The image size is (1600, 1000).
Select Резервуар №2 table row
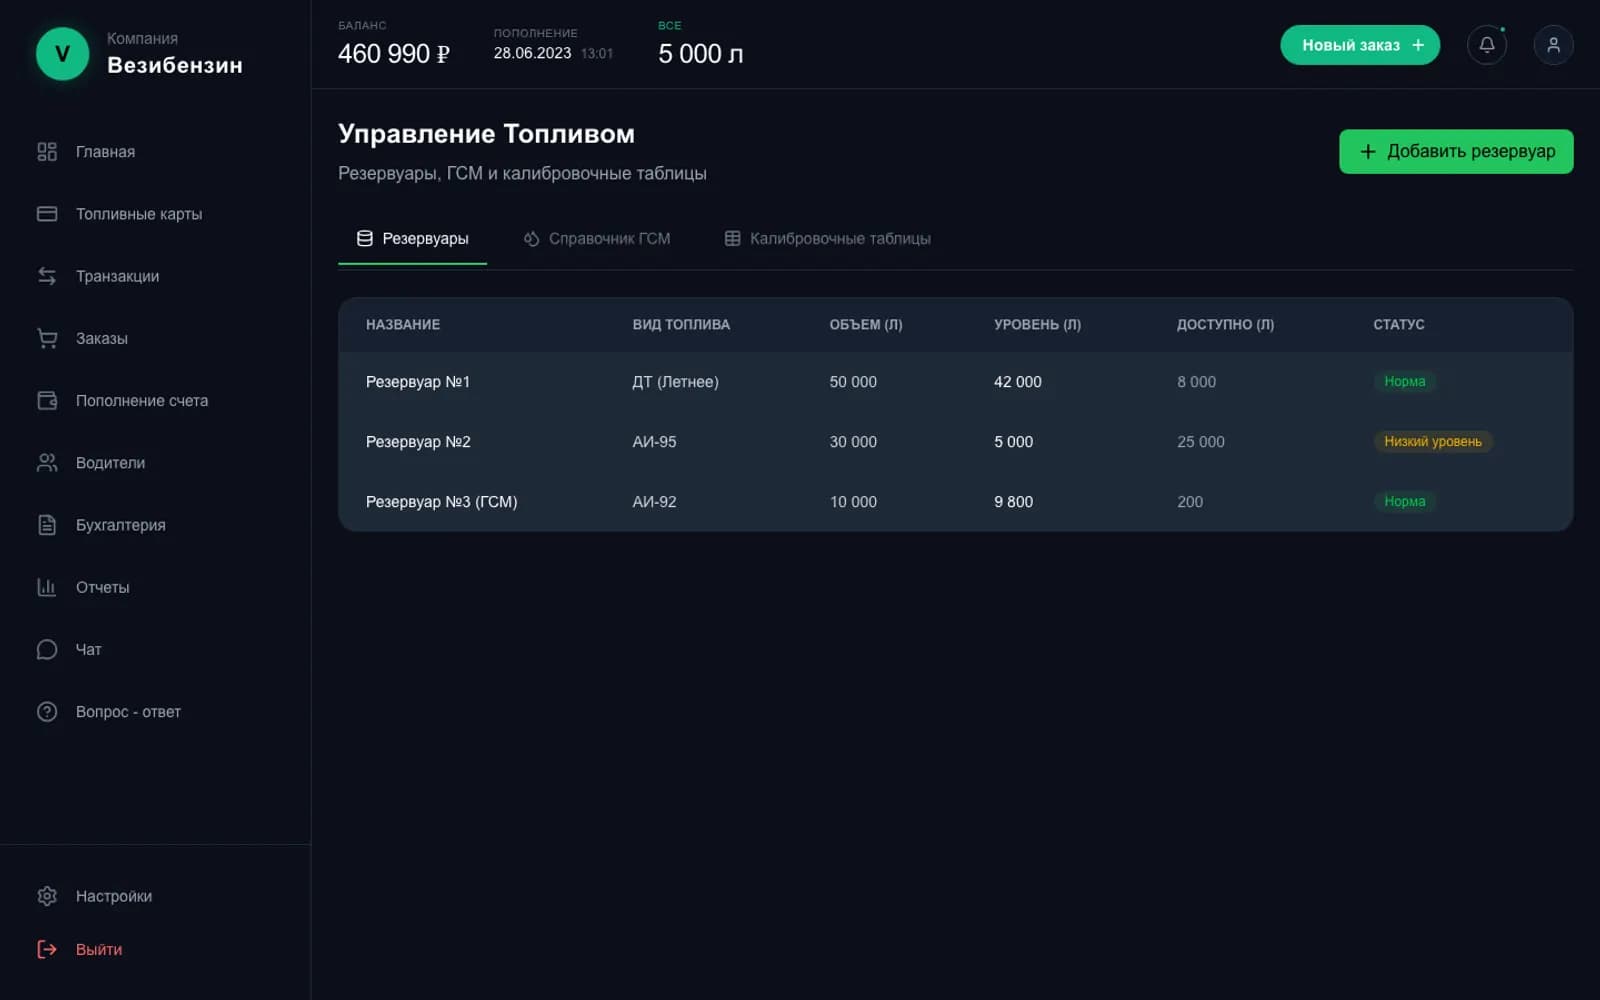tap(955, 442)
